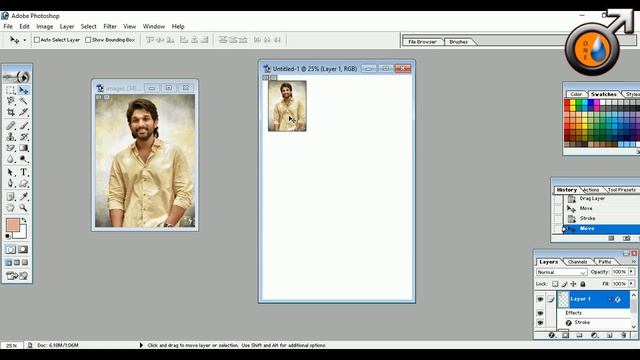640x360 pixels.
Task: Select the Crop tool
Action: pyautogui.click(x=11, y=111)
